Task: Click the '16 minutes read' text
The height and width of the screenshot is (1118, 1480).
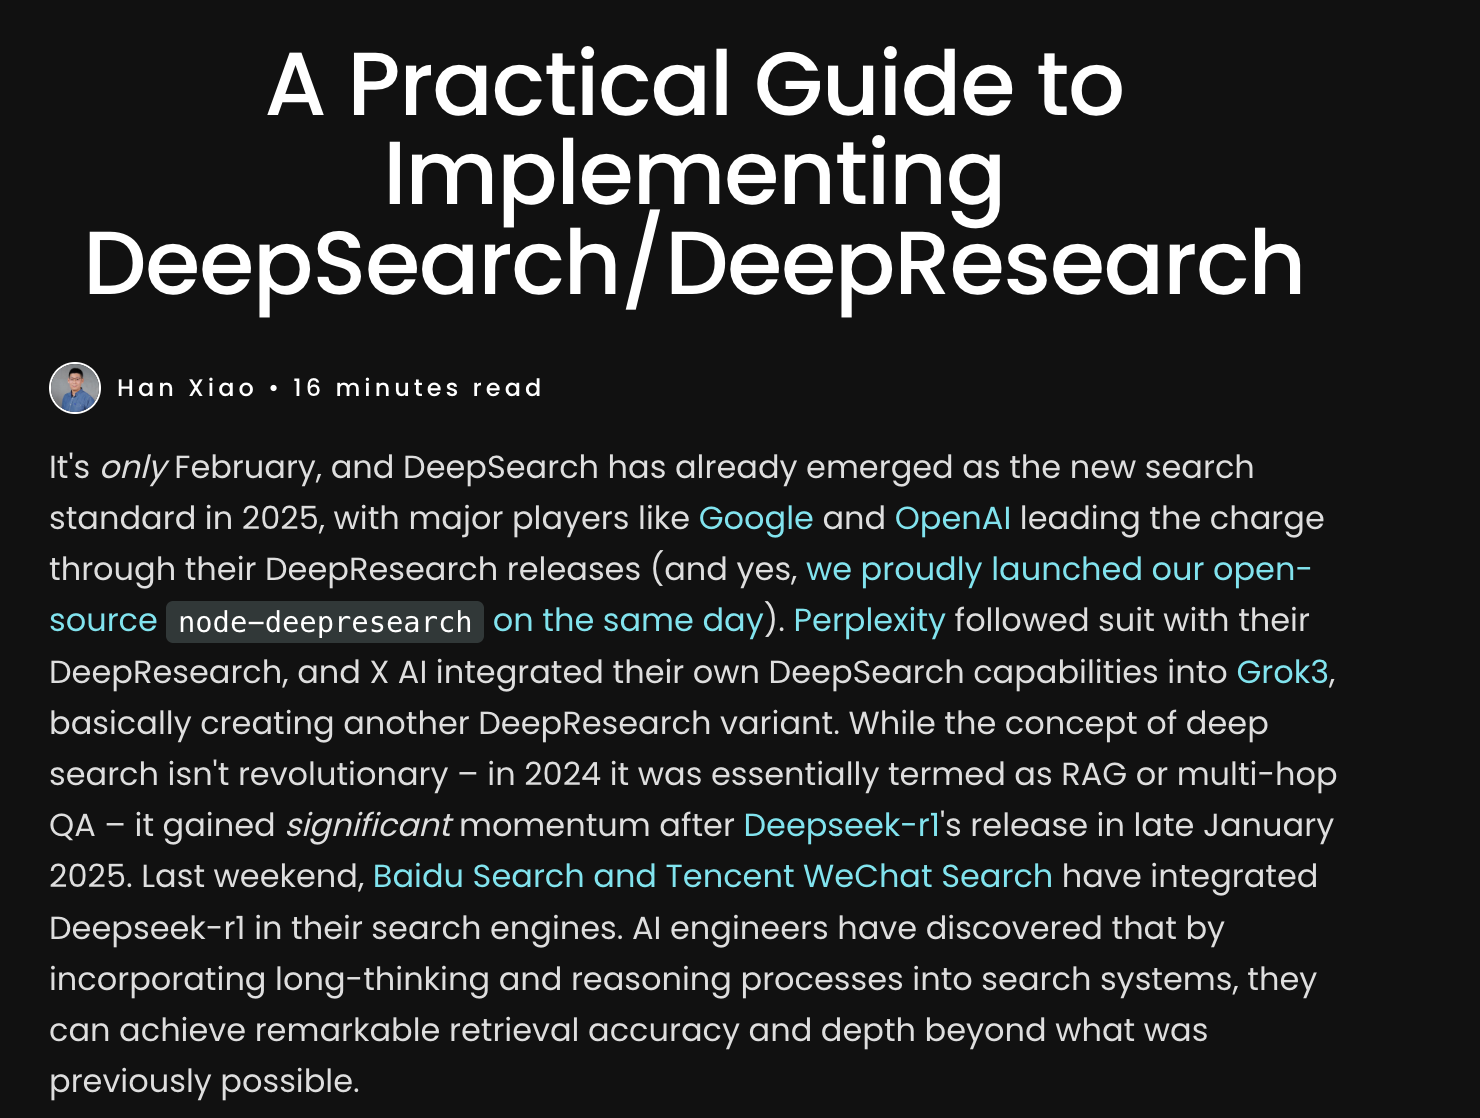Action: tap(418, 388)
